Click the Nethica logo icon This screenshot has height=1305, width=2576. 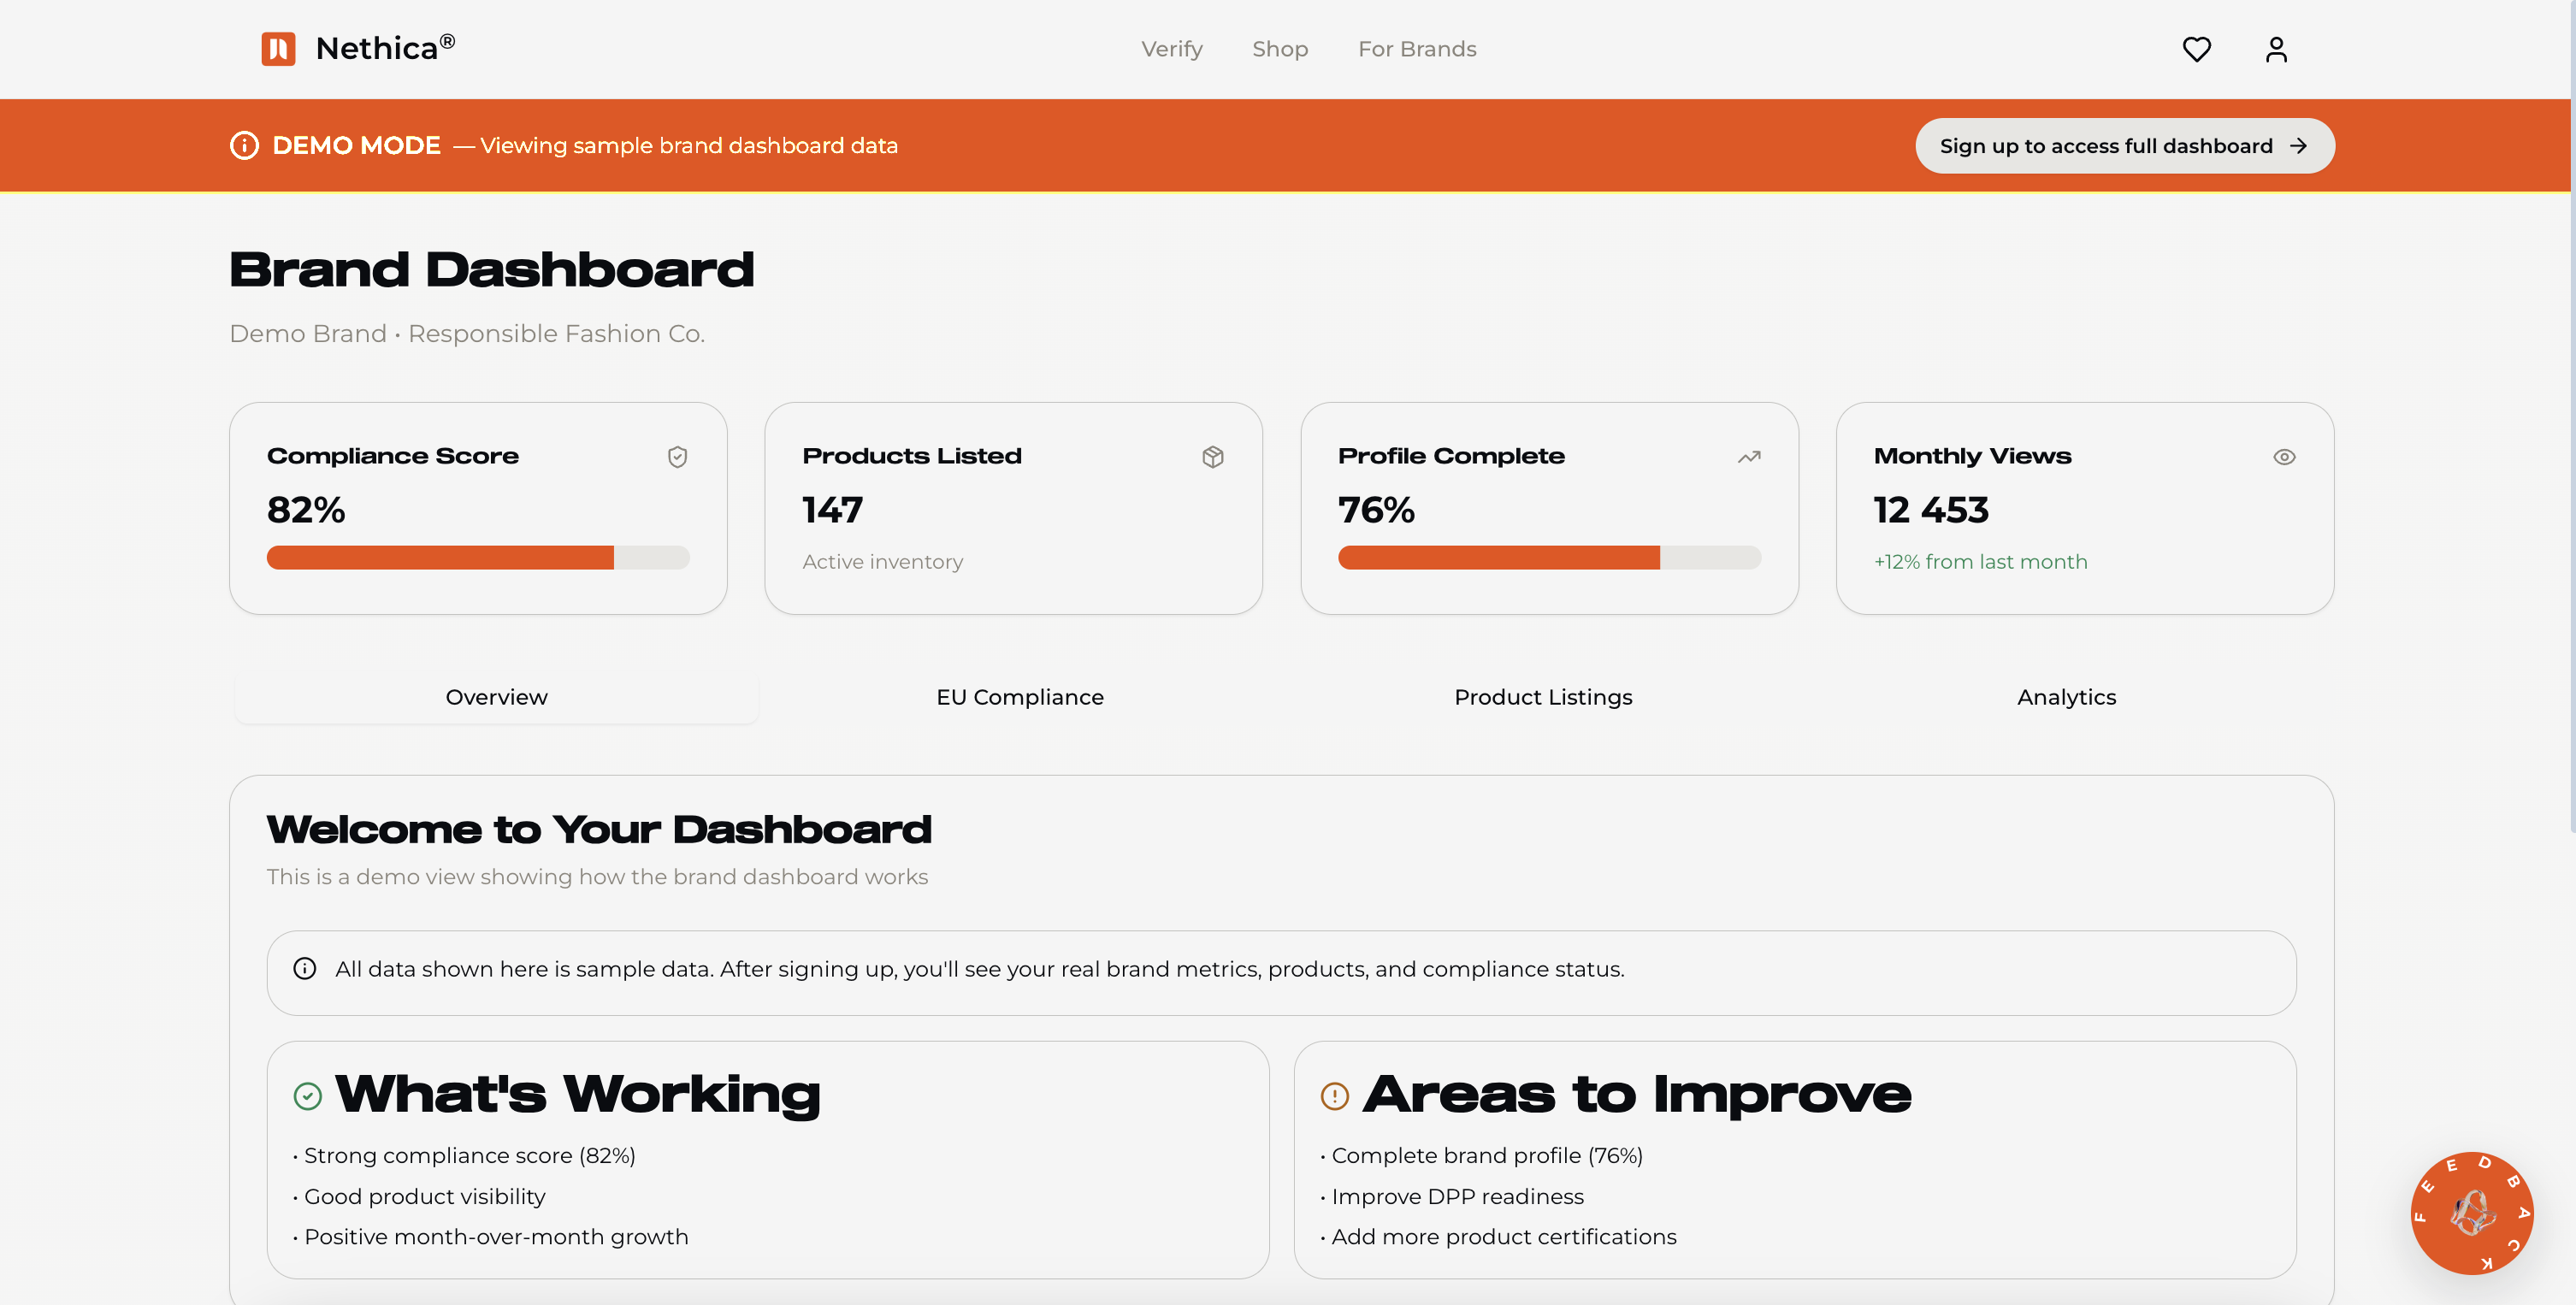click(x=278, y=49)
